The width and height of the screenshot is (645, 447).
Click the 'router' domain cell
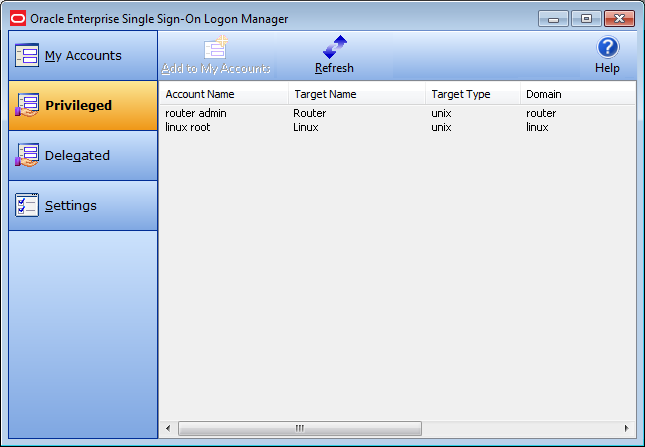[541, 113]
